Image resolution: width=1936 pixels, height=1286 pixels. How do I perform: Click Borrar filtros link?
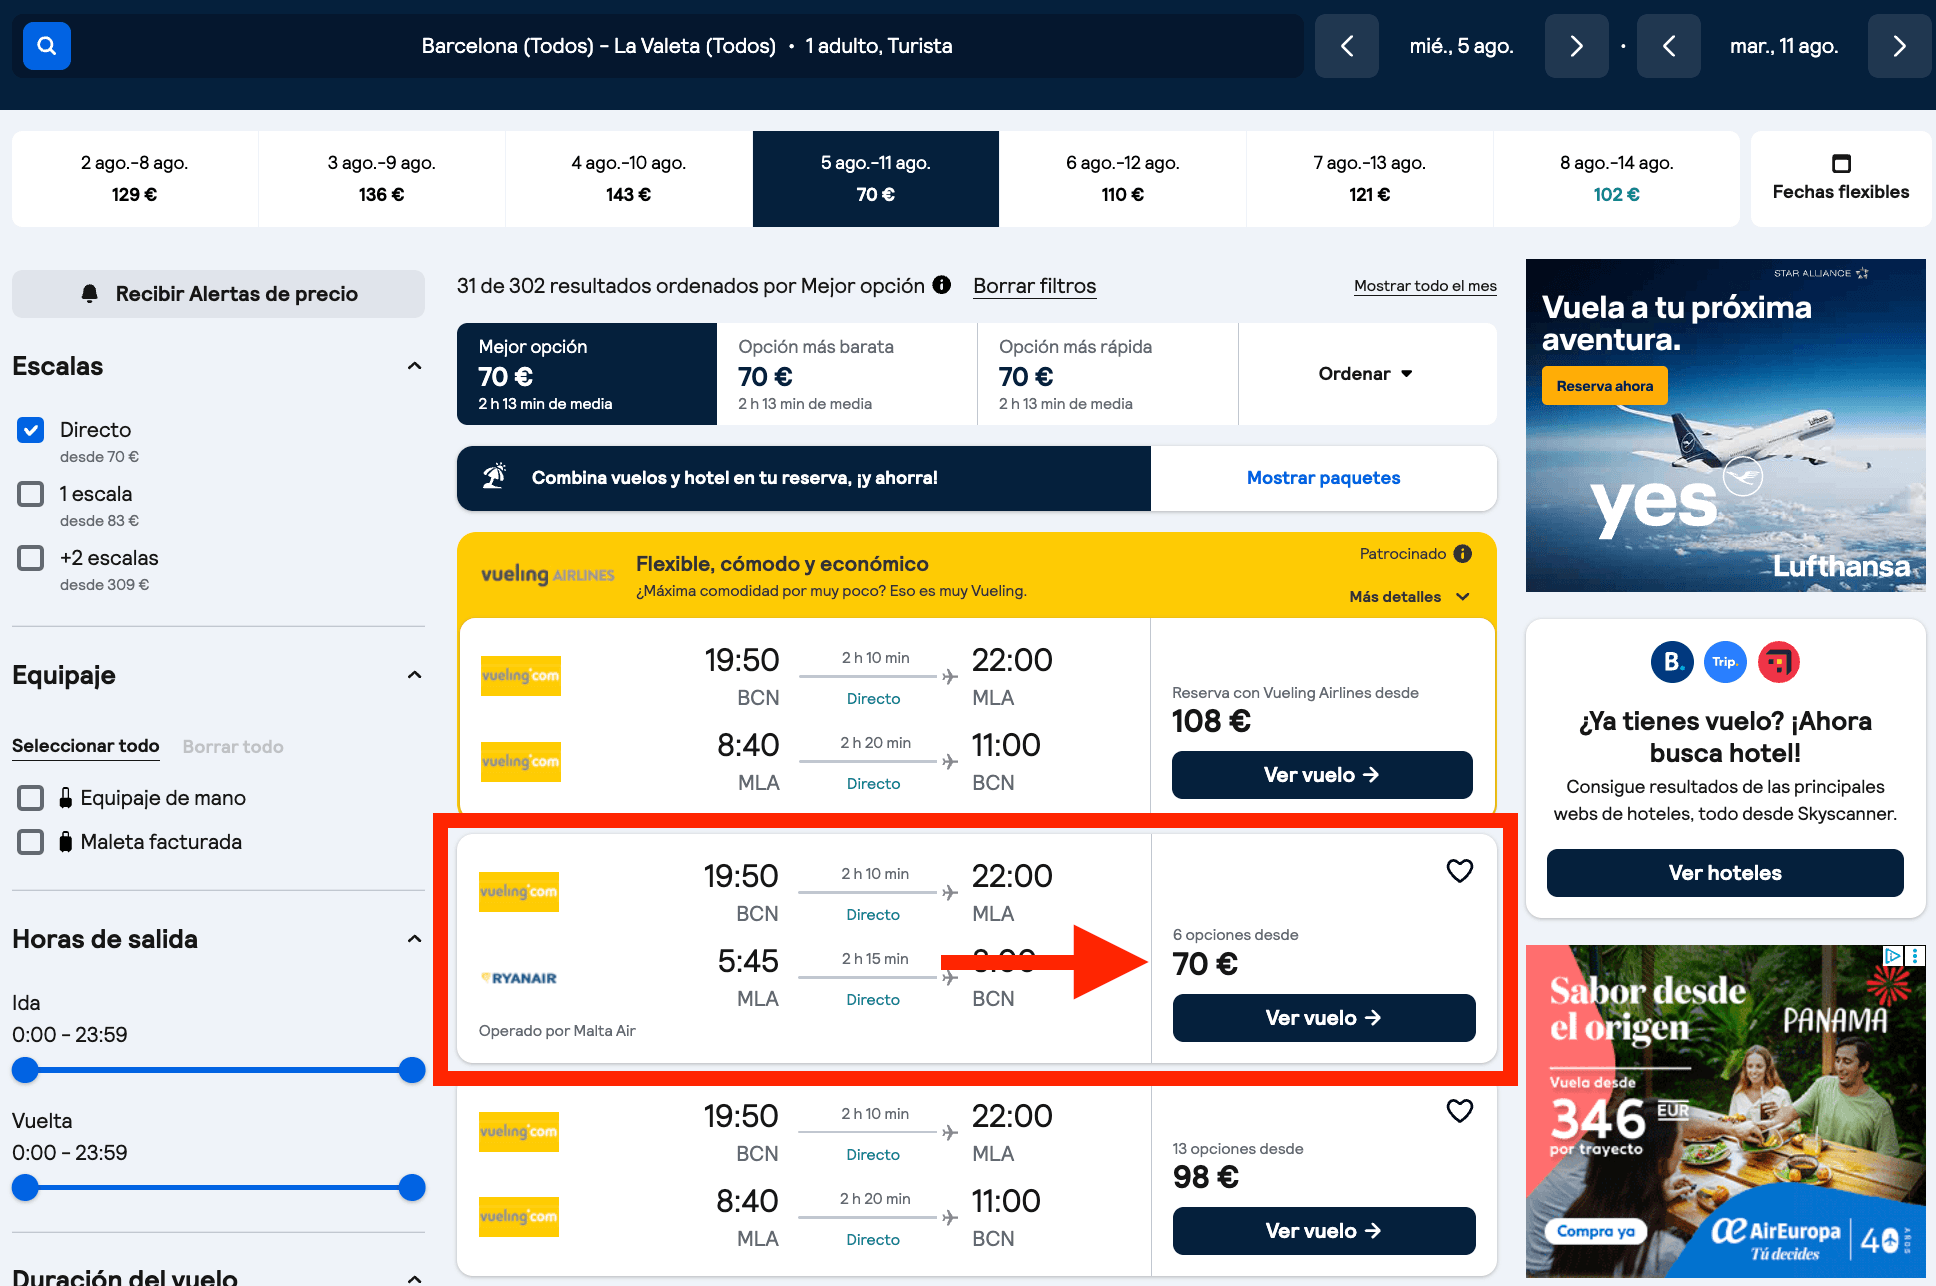tap(1035, 286)
